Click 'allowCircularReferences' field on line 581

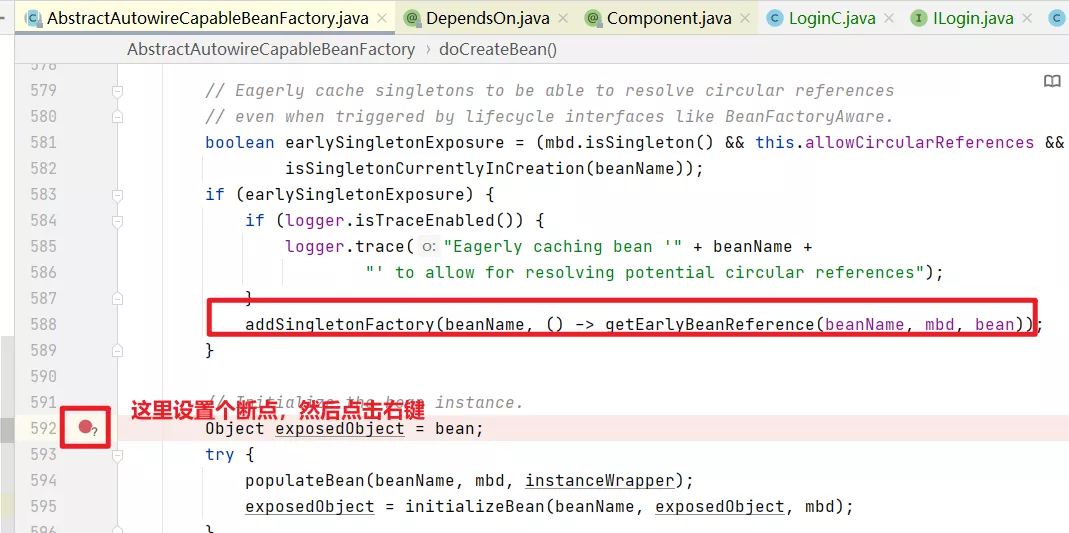(x=920, y=142)
